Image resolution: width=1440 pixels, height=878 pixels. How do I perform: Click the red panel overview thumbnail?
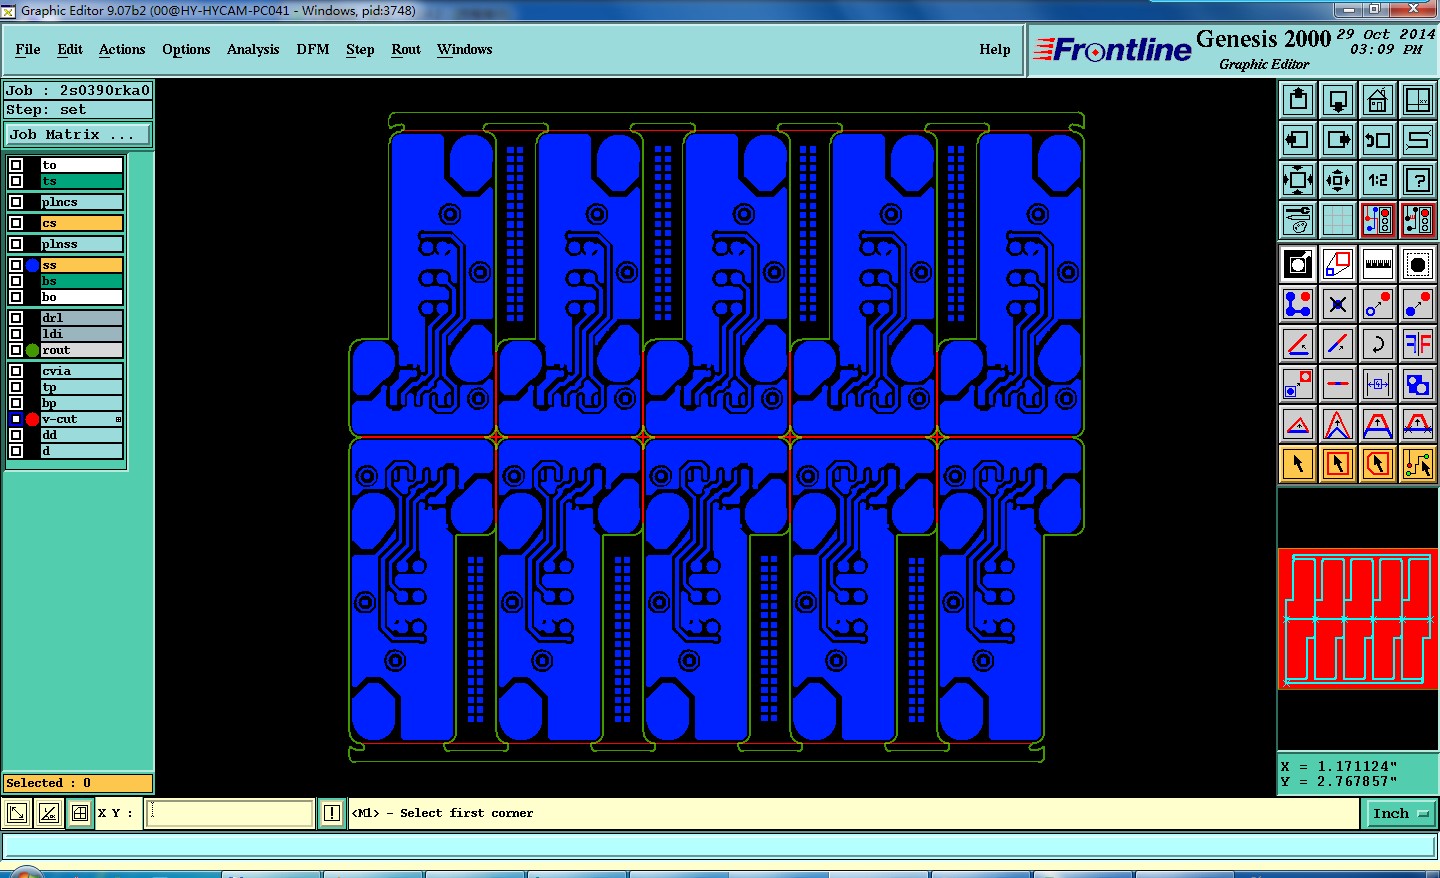tap(1358, 619)
